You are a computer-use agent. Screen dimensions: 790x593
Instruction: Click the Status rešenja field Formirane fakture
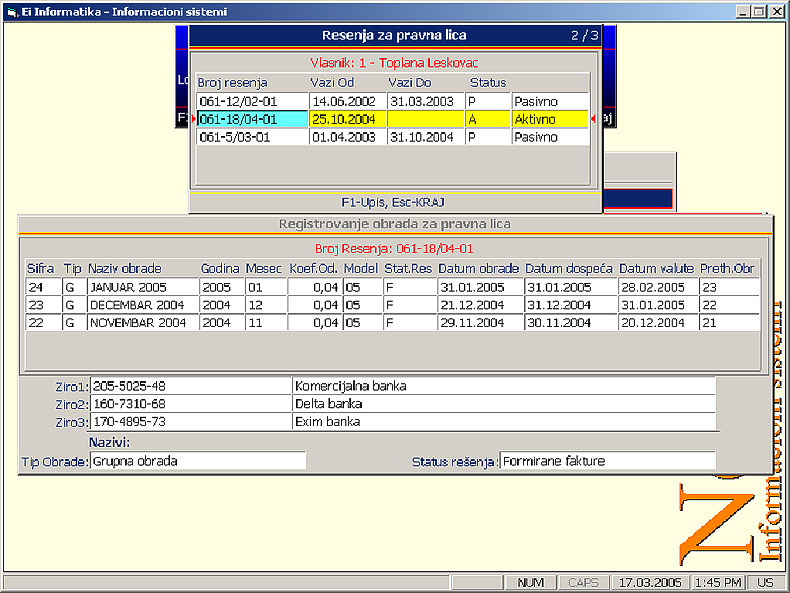coord(607,461)
